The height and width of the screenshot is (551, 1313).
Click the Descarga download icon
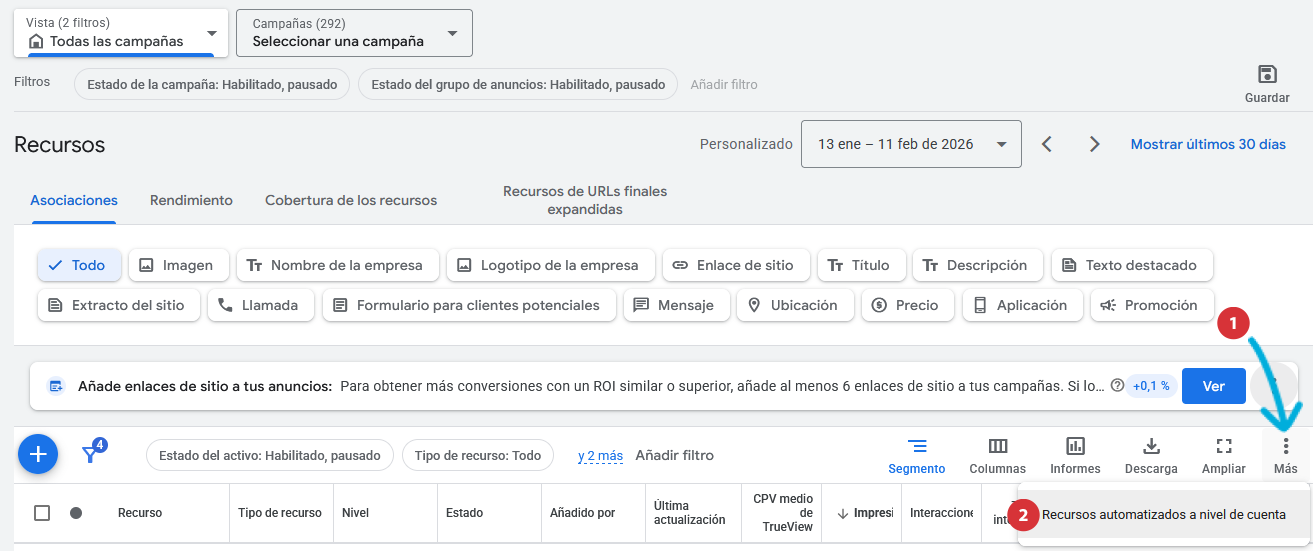(1151, 455)
